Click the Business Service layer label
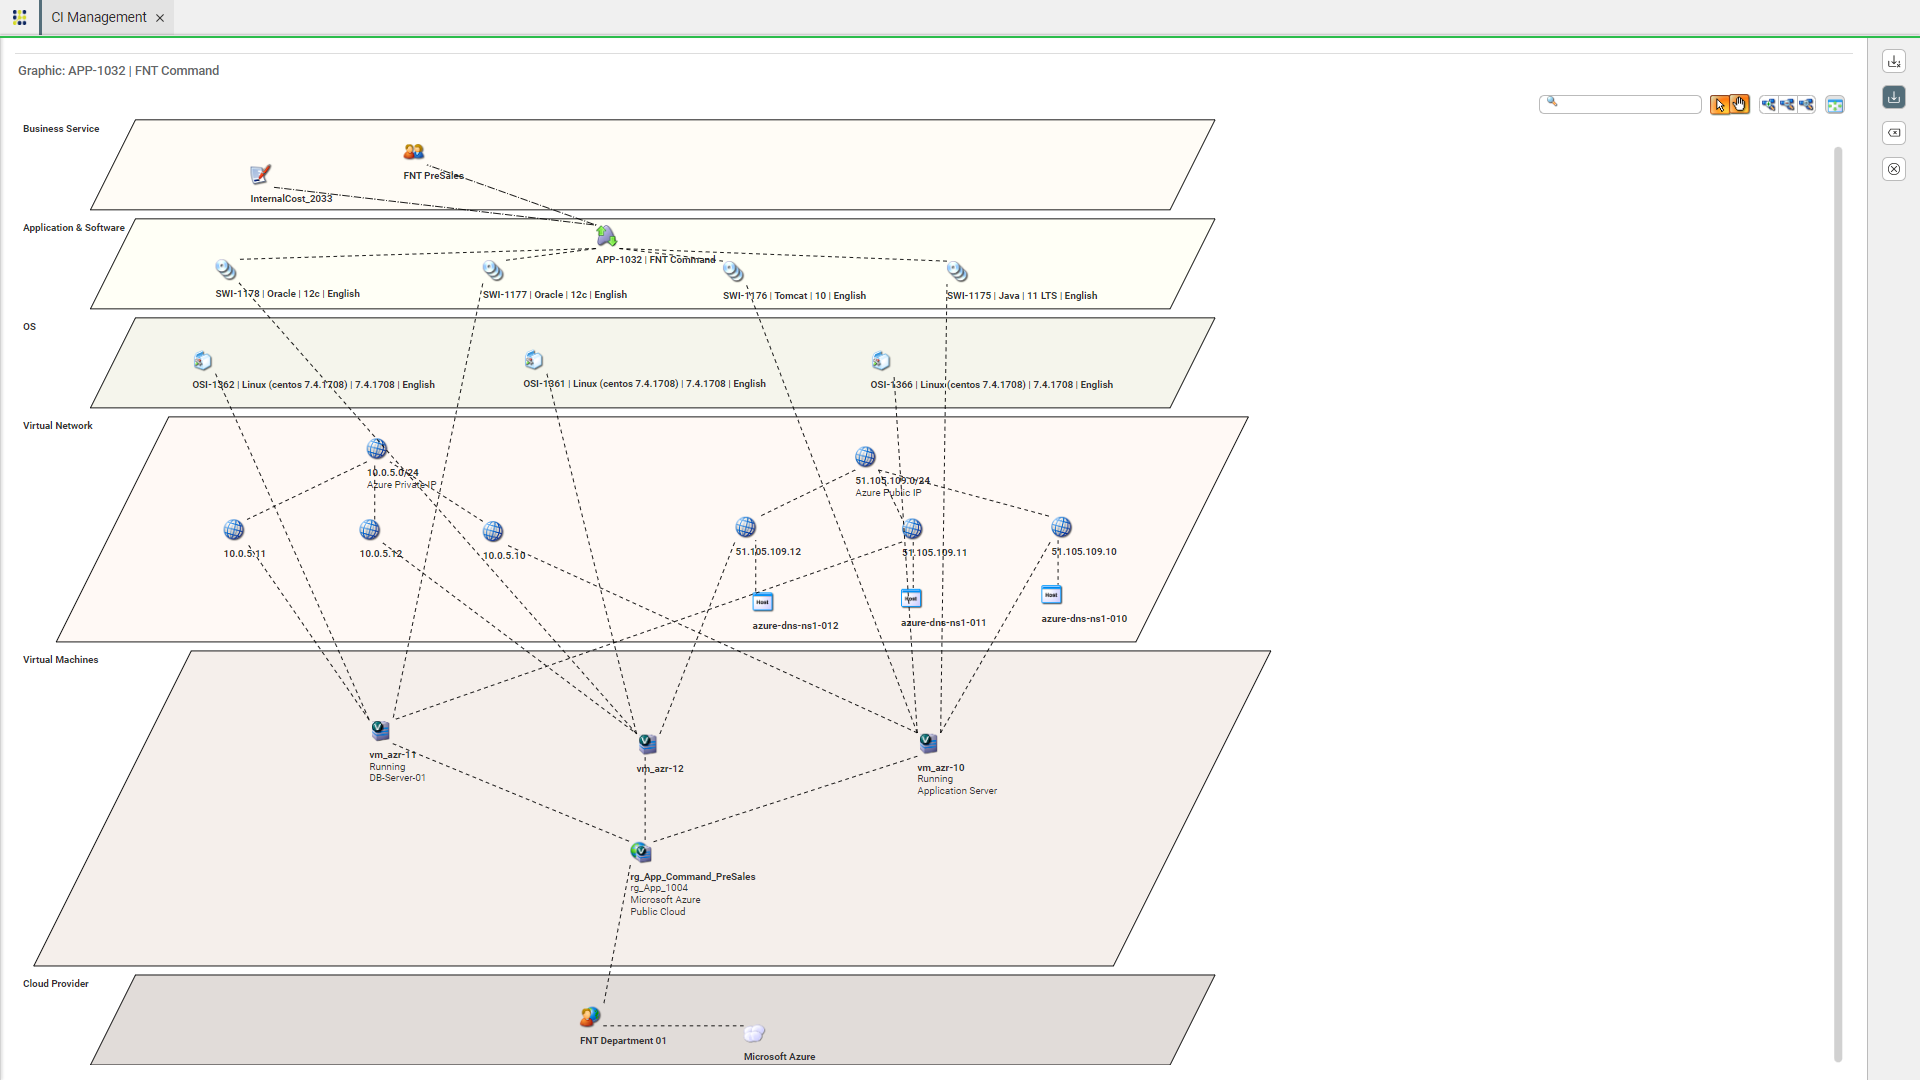This screenshot has height=1080, width=1920. click(x=61, y=129)
